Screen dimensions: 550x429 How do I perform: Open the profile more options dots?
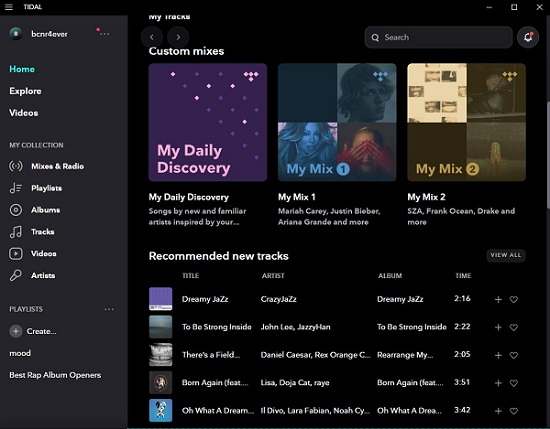point(104,34)
